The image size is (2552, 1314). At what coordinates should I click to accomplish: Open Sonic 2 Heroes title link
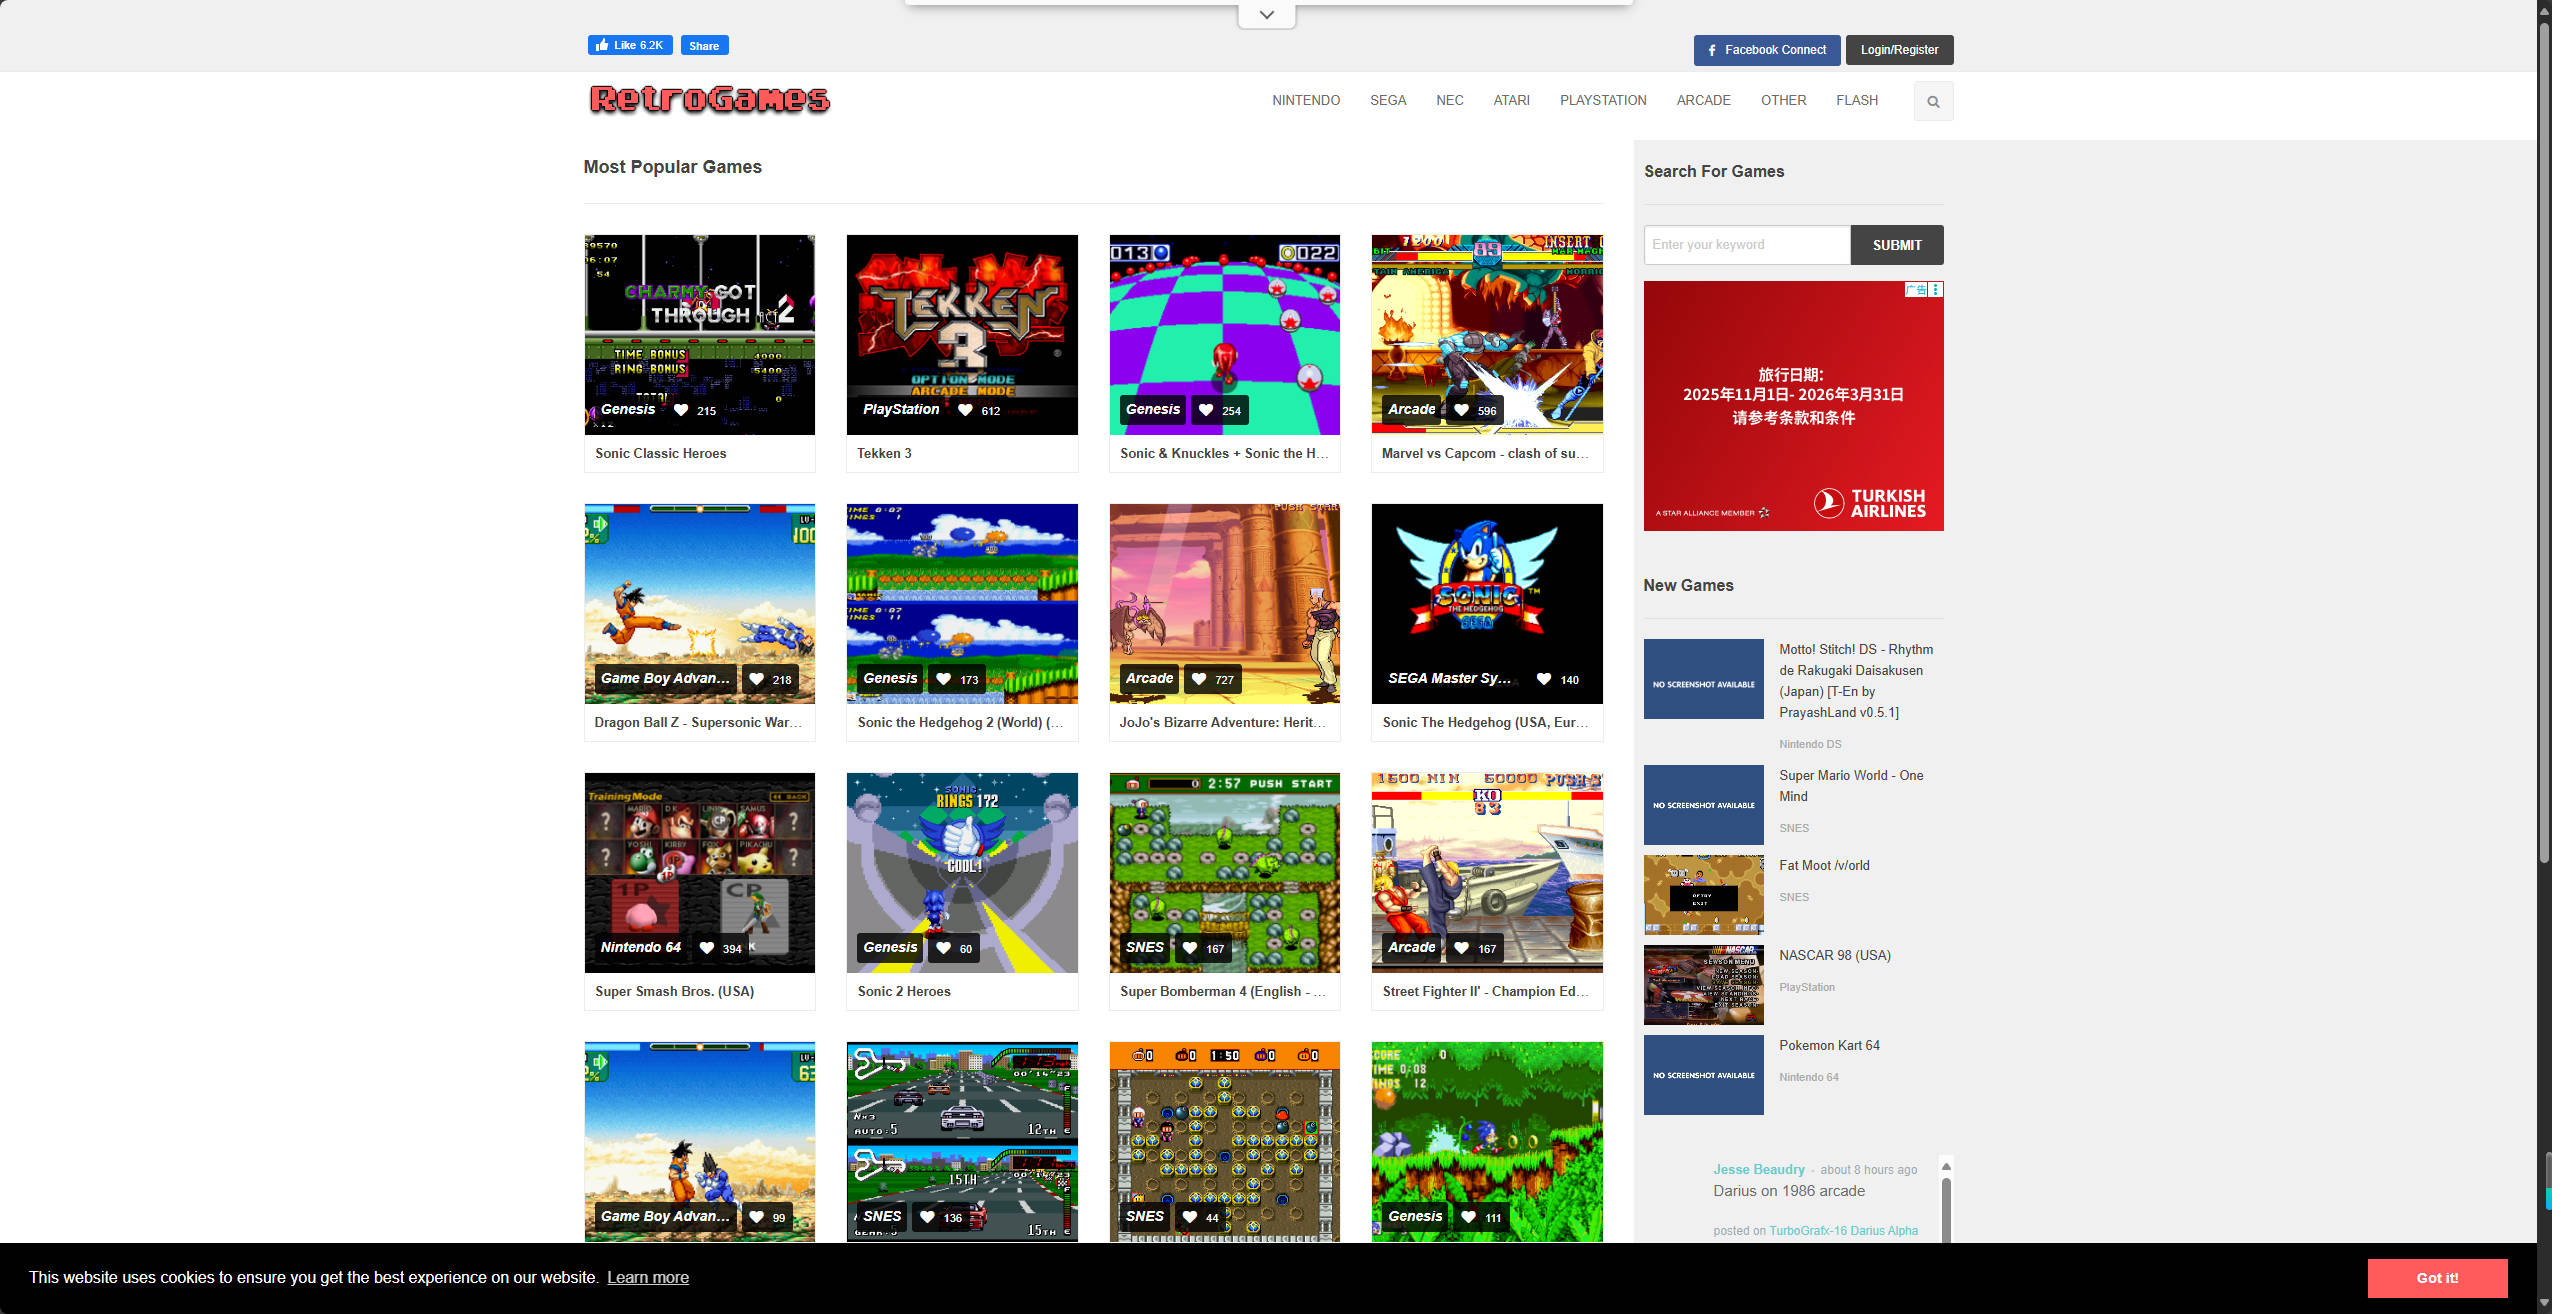[904, 991]
